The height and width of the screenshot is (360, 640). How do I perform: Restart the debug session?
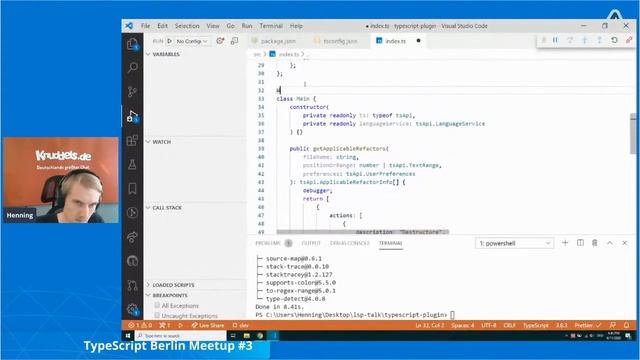pos(614,40)
